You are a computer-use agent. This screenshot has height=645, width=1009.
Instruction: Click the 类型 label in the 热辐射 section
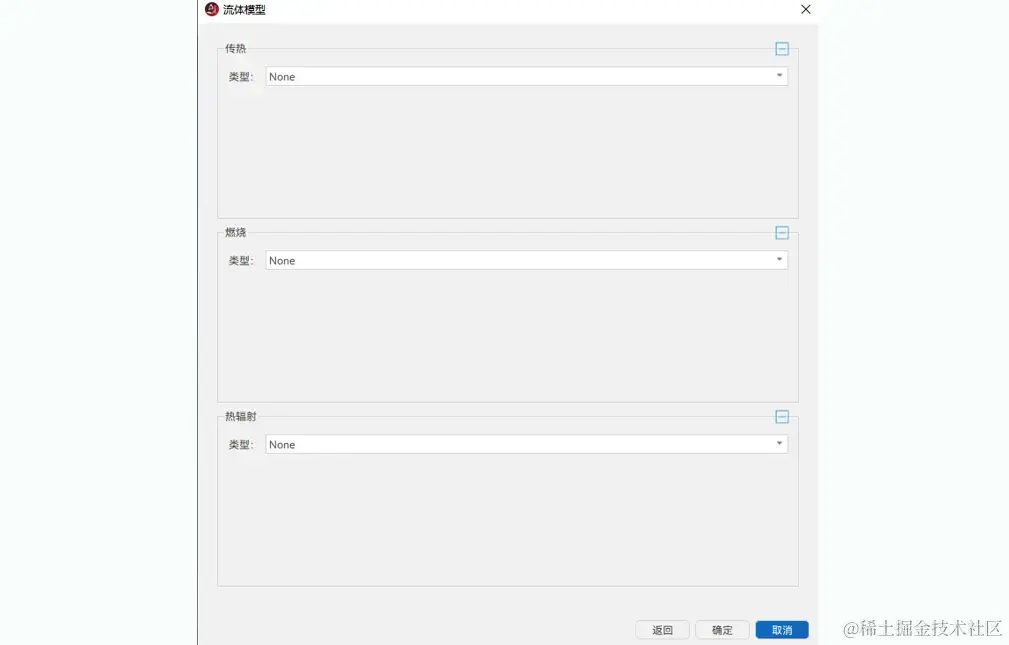click(x=241, y=445)
